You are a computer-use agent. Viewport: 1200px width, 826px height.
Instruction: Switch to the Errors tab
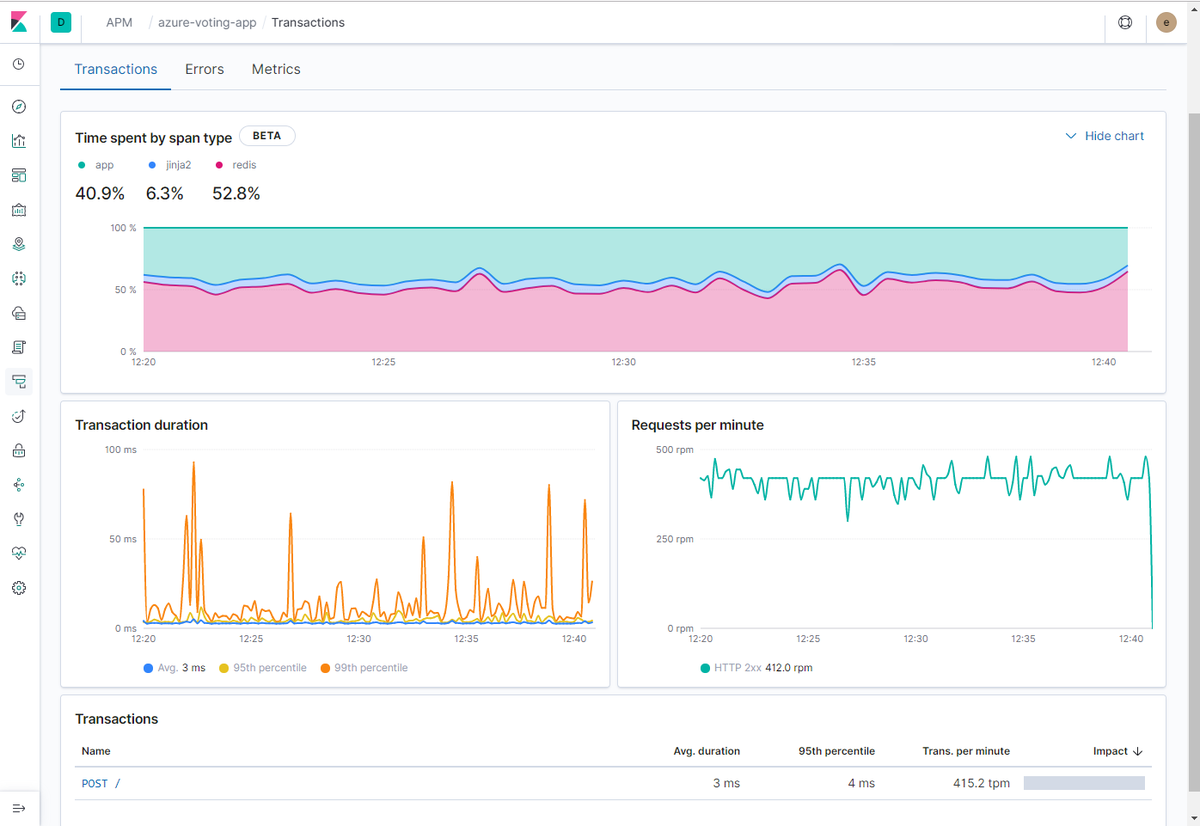[x=204, y=69]
